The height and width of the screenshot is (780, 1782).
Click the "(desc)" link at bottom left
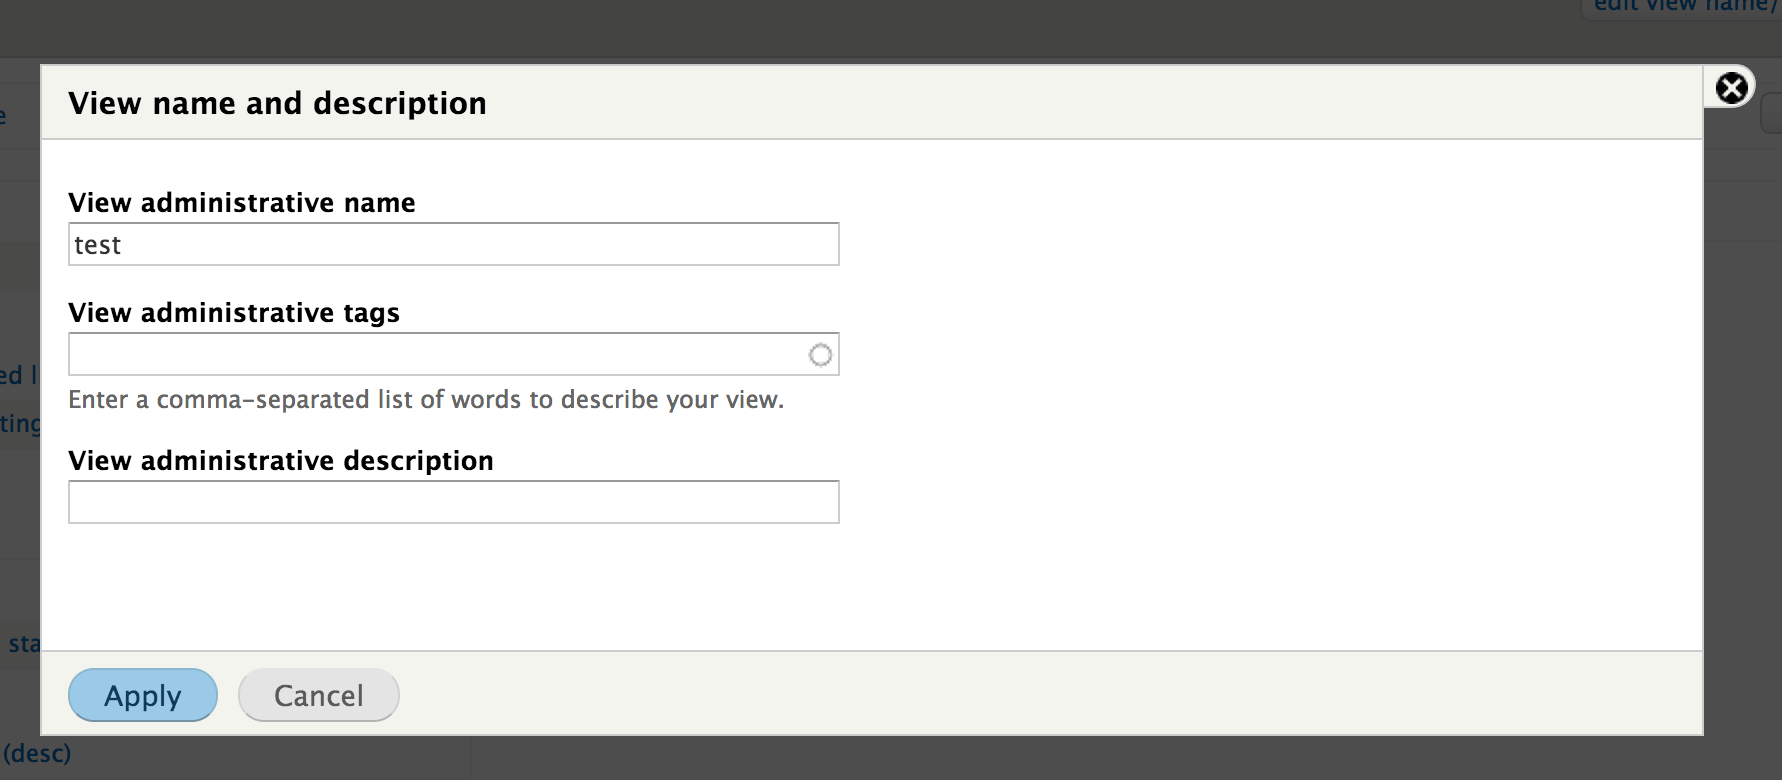point(37,753)
